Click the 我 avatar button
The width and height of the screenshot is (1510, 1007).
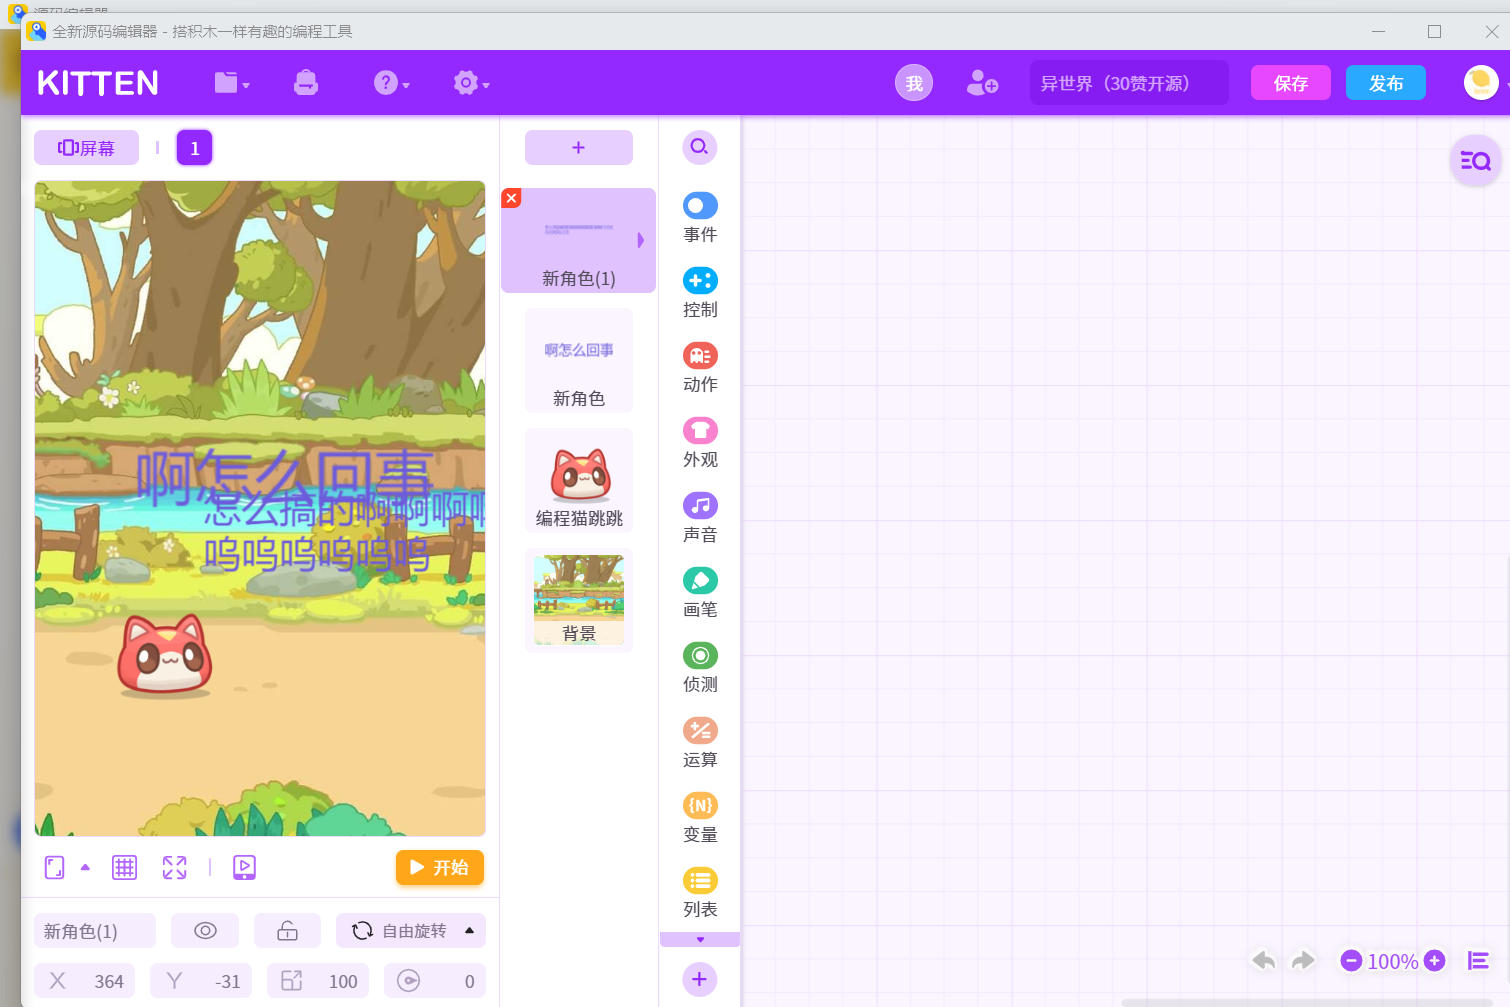click(914, 83)
